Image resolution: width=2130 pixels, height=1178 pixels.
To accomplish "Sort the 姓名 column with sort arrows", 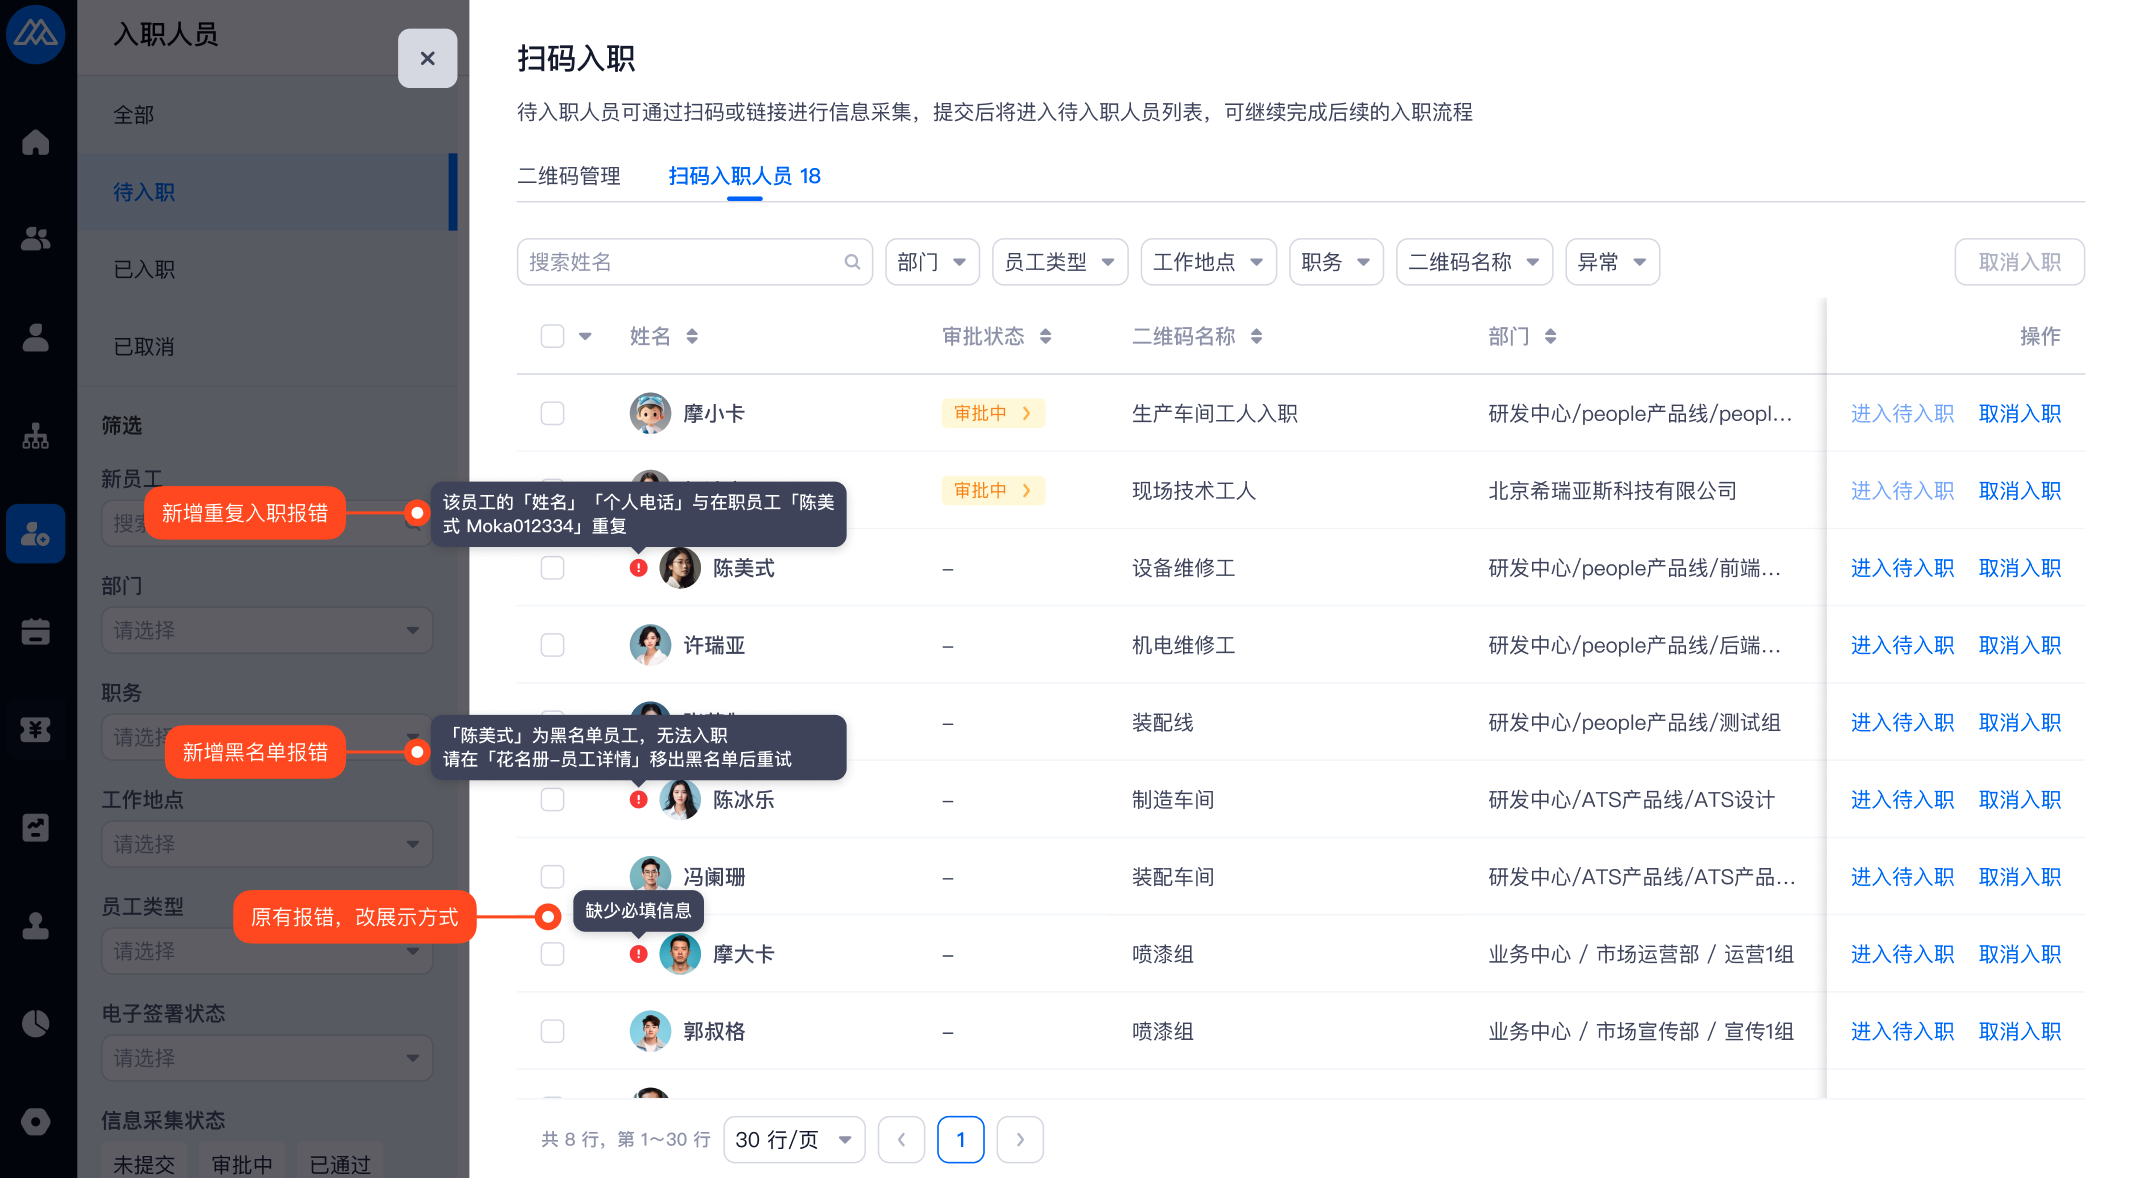I will tap(692, 337).
